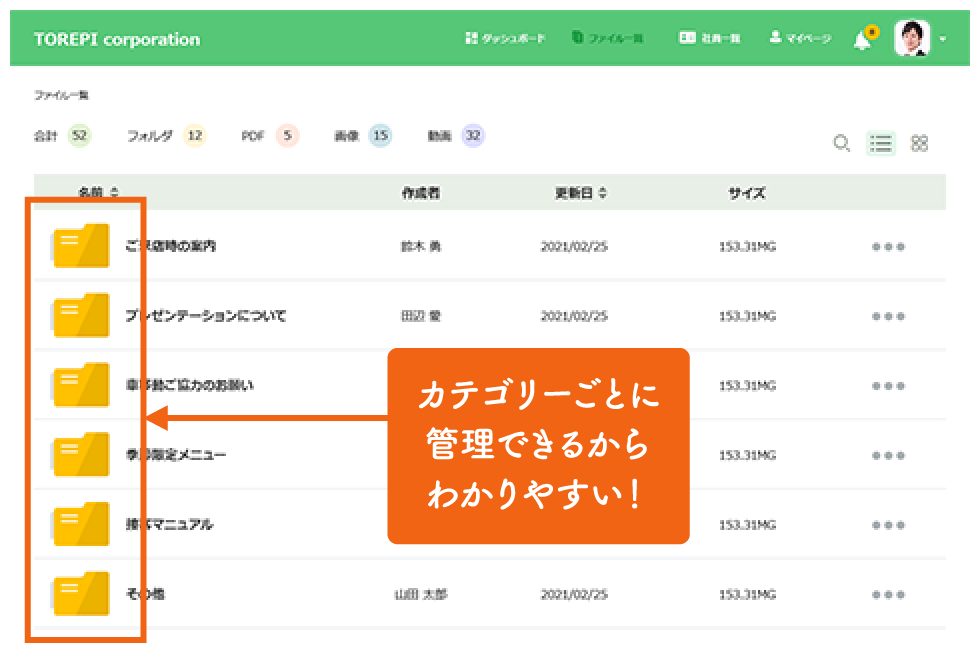This screenshot has height=664, width=980.
Task: Open more options for ご来店時の案内 row
Action: tap(888, 247)
